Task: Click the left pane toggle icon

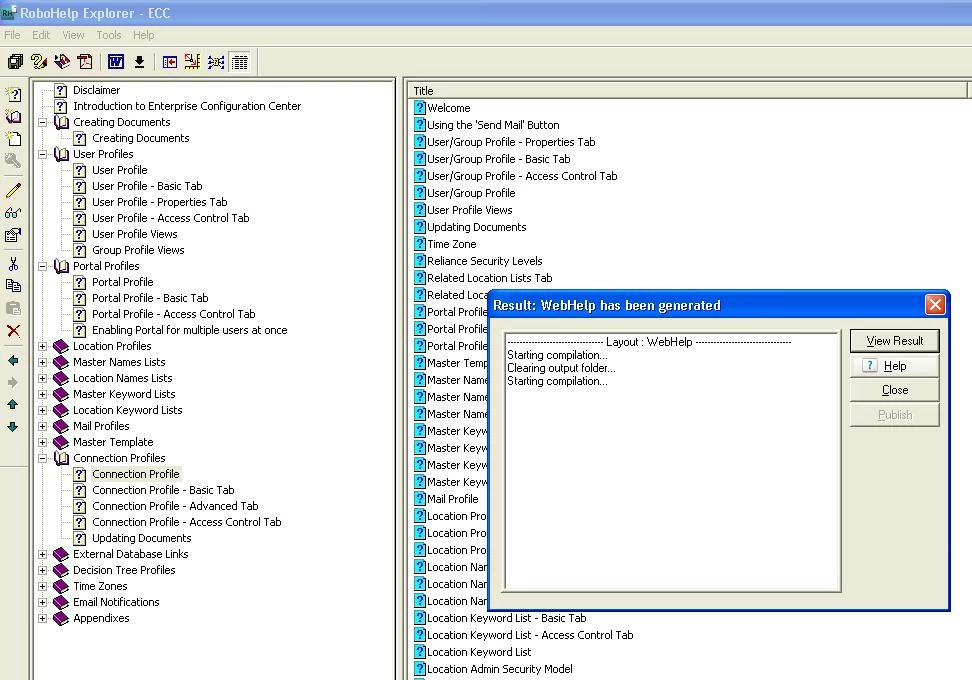Action: click(x=169, y=62)
